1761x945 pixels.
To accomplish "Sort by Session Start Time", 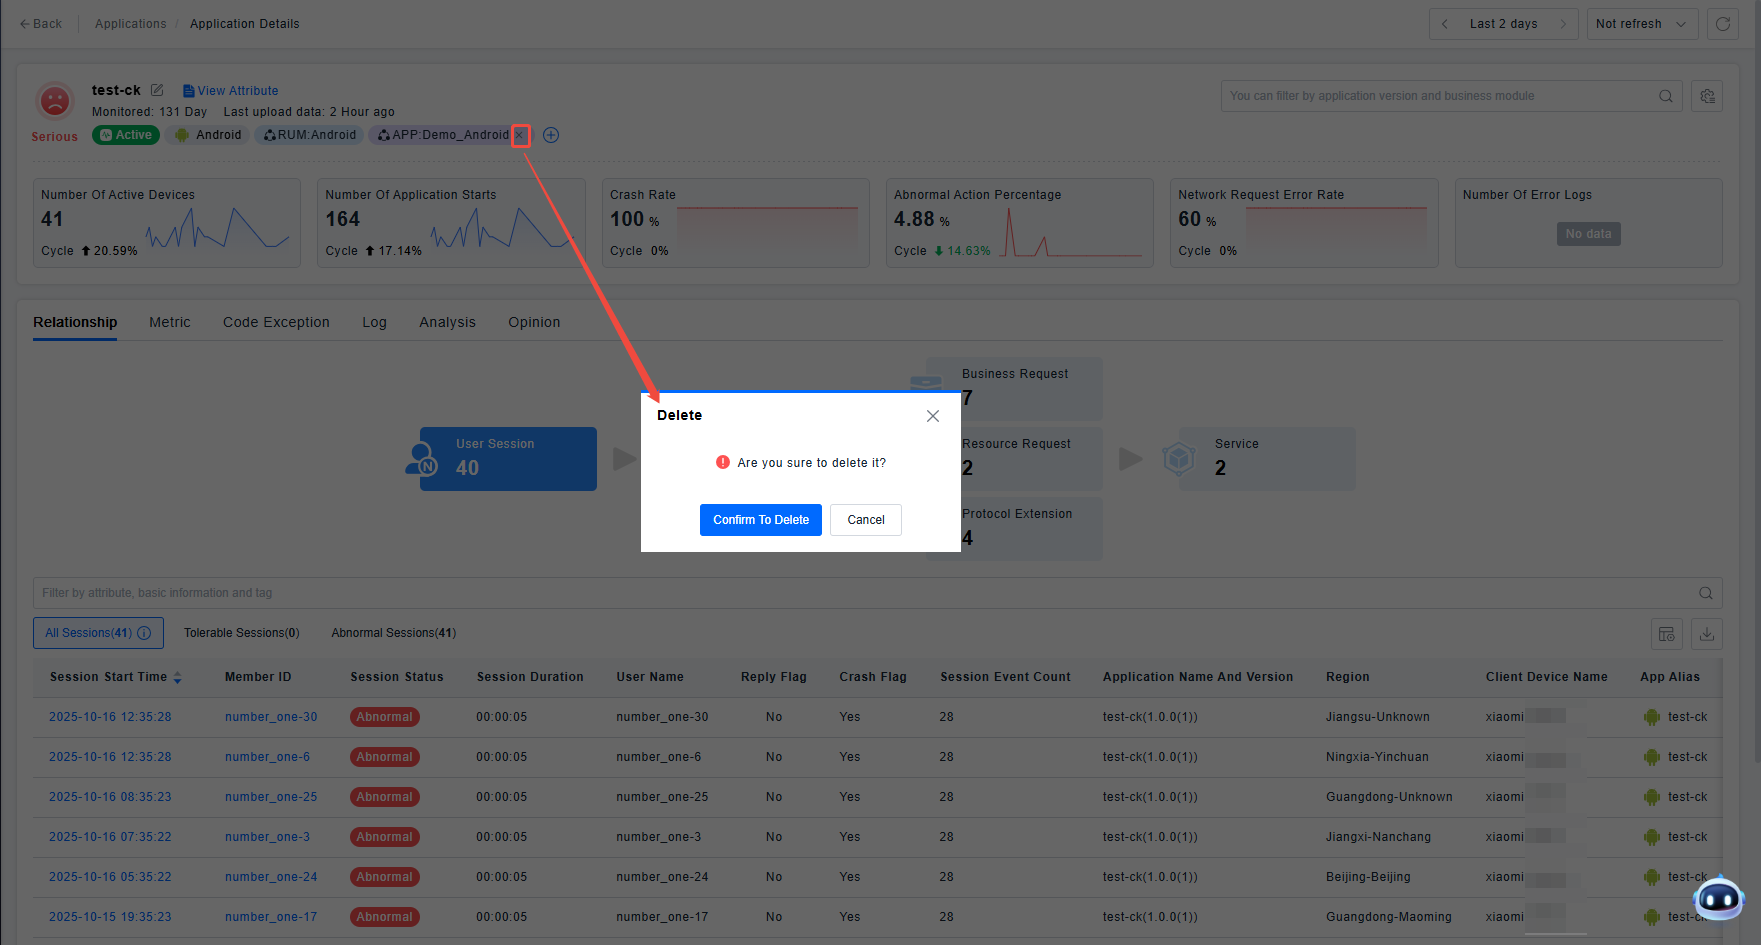I will click(177, 678).
